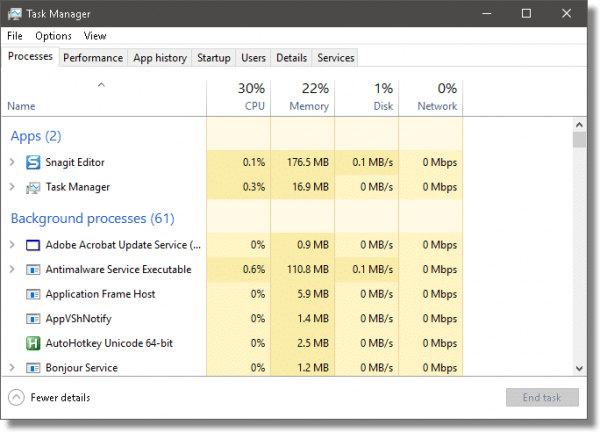Open the Startup tab
600x432 pixels.
(x=214, y=58)
